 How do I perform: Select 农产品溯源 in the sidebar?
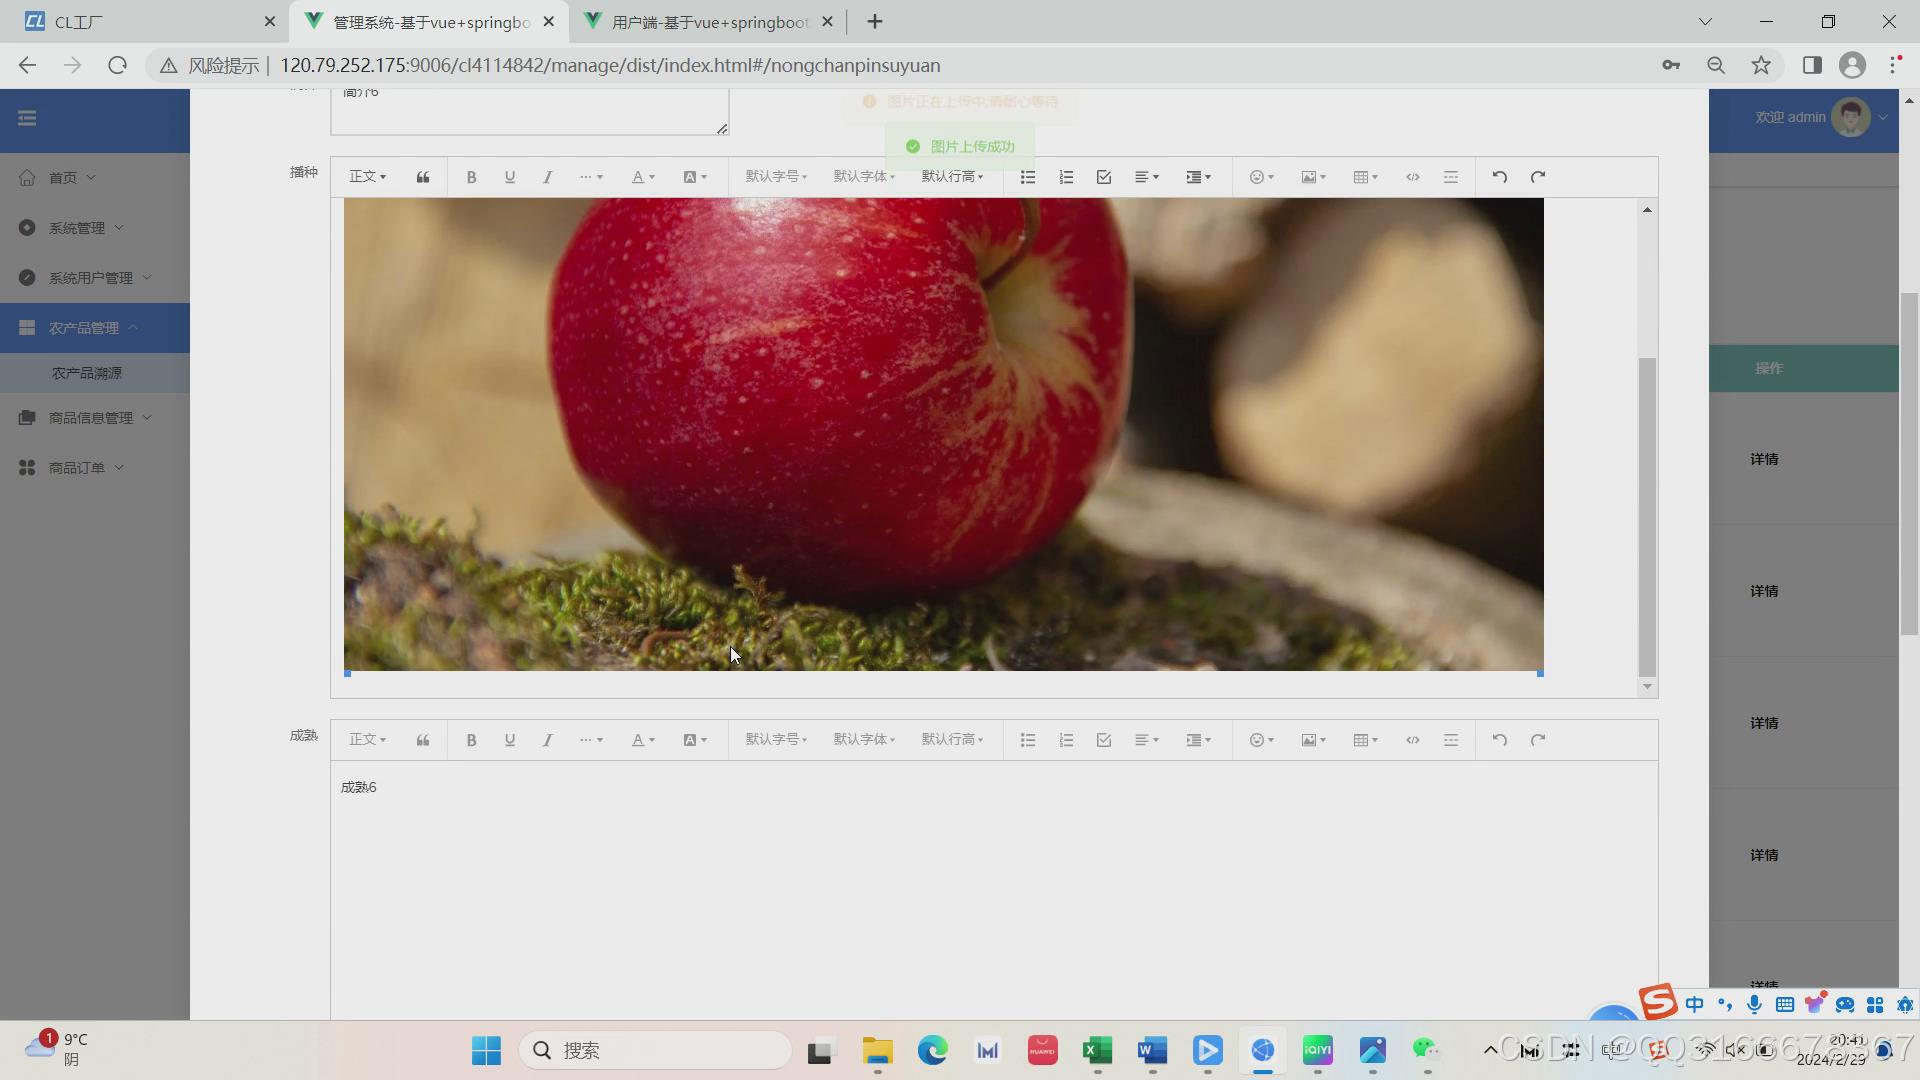87,373
